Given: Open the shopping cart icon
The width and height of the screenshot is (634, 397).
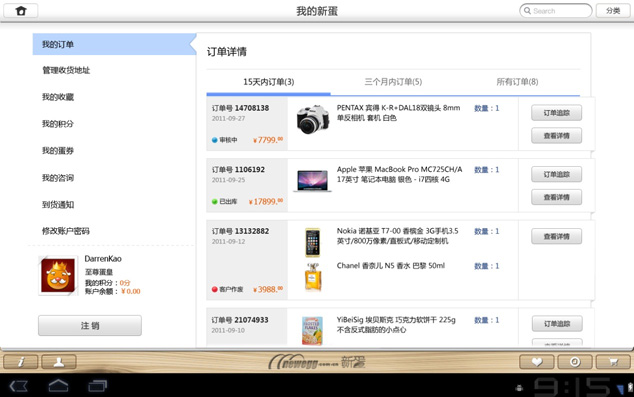Looking at the screenshot, I should click(x=613, y=361).
